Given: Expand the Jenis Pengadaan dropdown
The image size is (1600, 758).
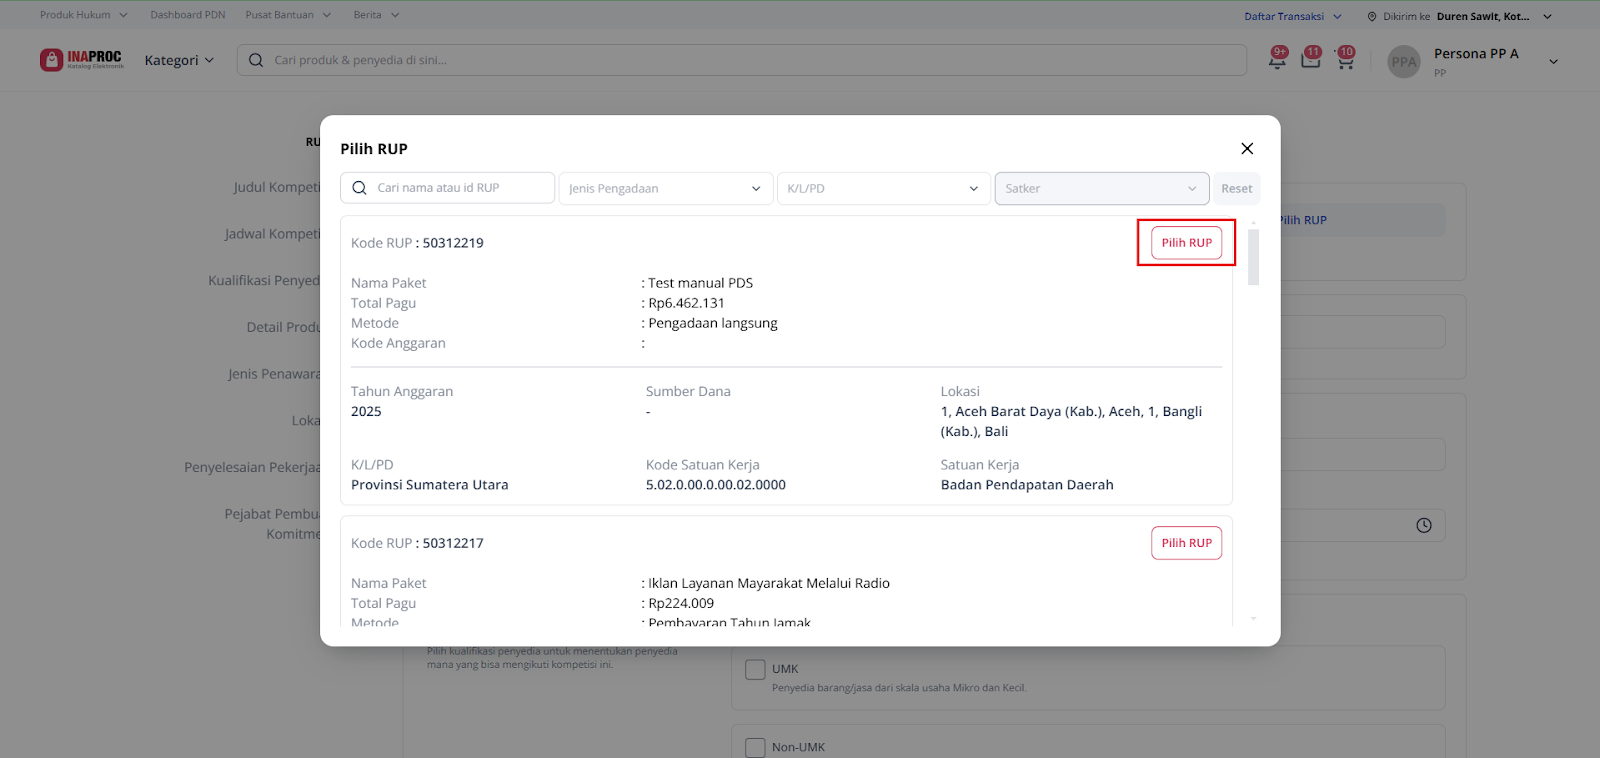Looking at the screenshot, I should [x=665, y=188].
